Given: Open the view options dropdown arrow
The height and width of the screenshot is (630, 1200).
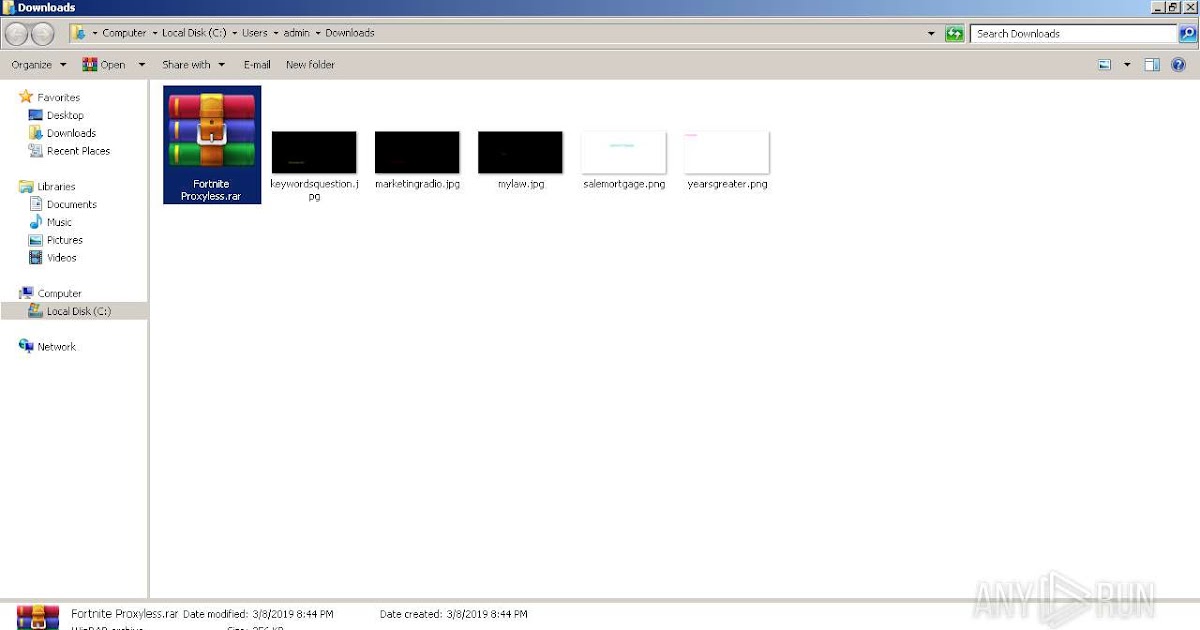Looking at the screenshot, I should click(x=1127, y=65).
